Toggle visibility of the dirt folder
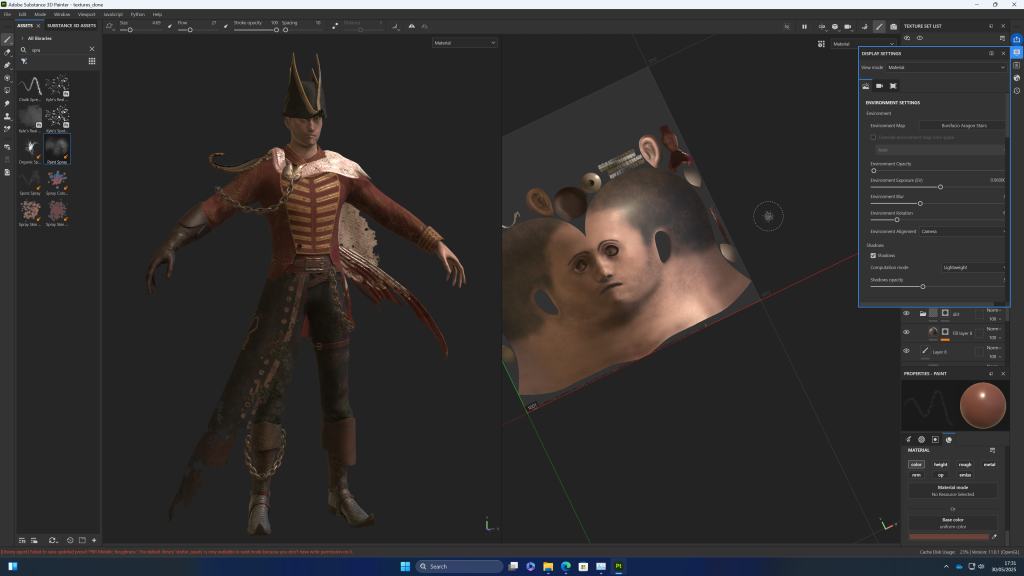 [x=906, y=314]
